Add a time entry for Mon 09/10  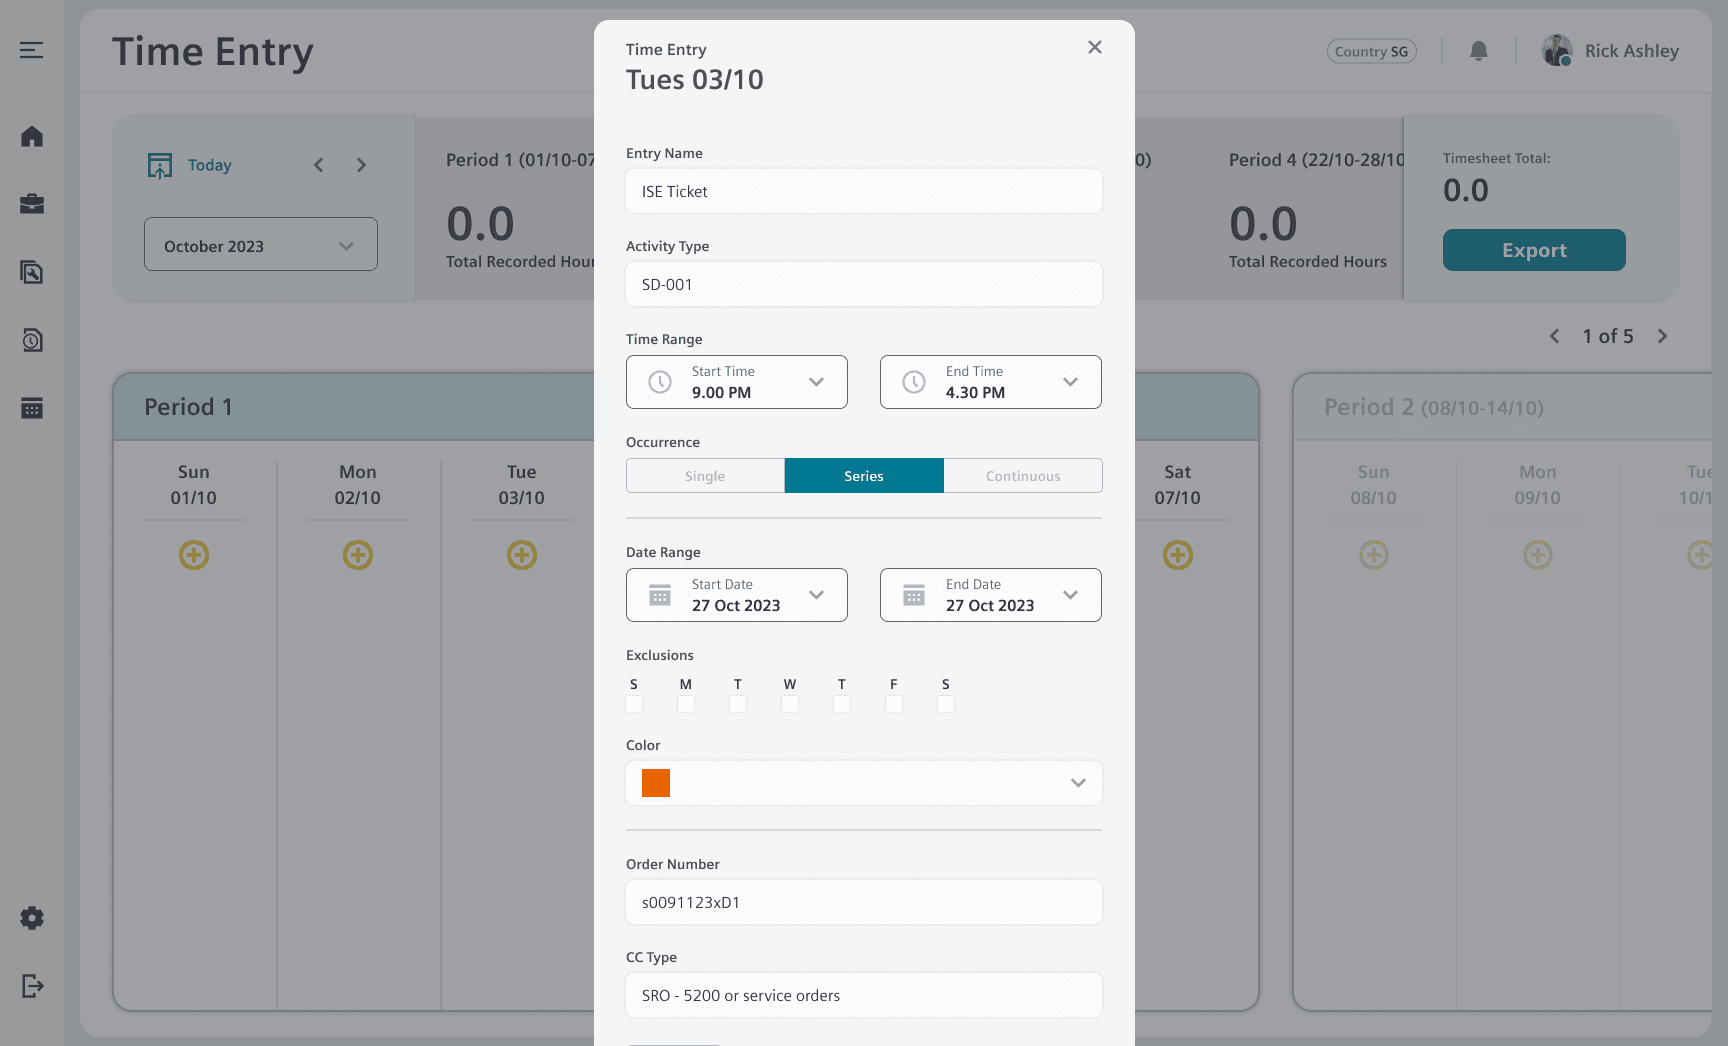pyautogui.click(x=1538, y=555)
